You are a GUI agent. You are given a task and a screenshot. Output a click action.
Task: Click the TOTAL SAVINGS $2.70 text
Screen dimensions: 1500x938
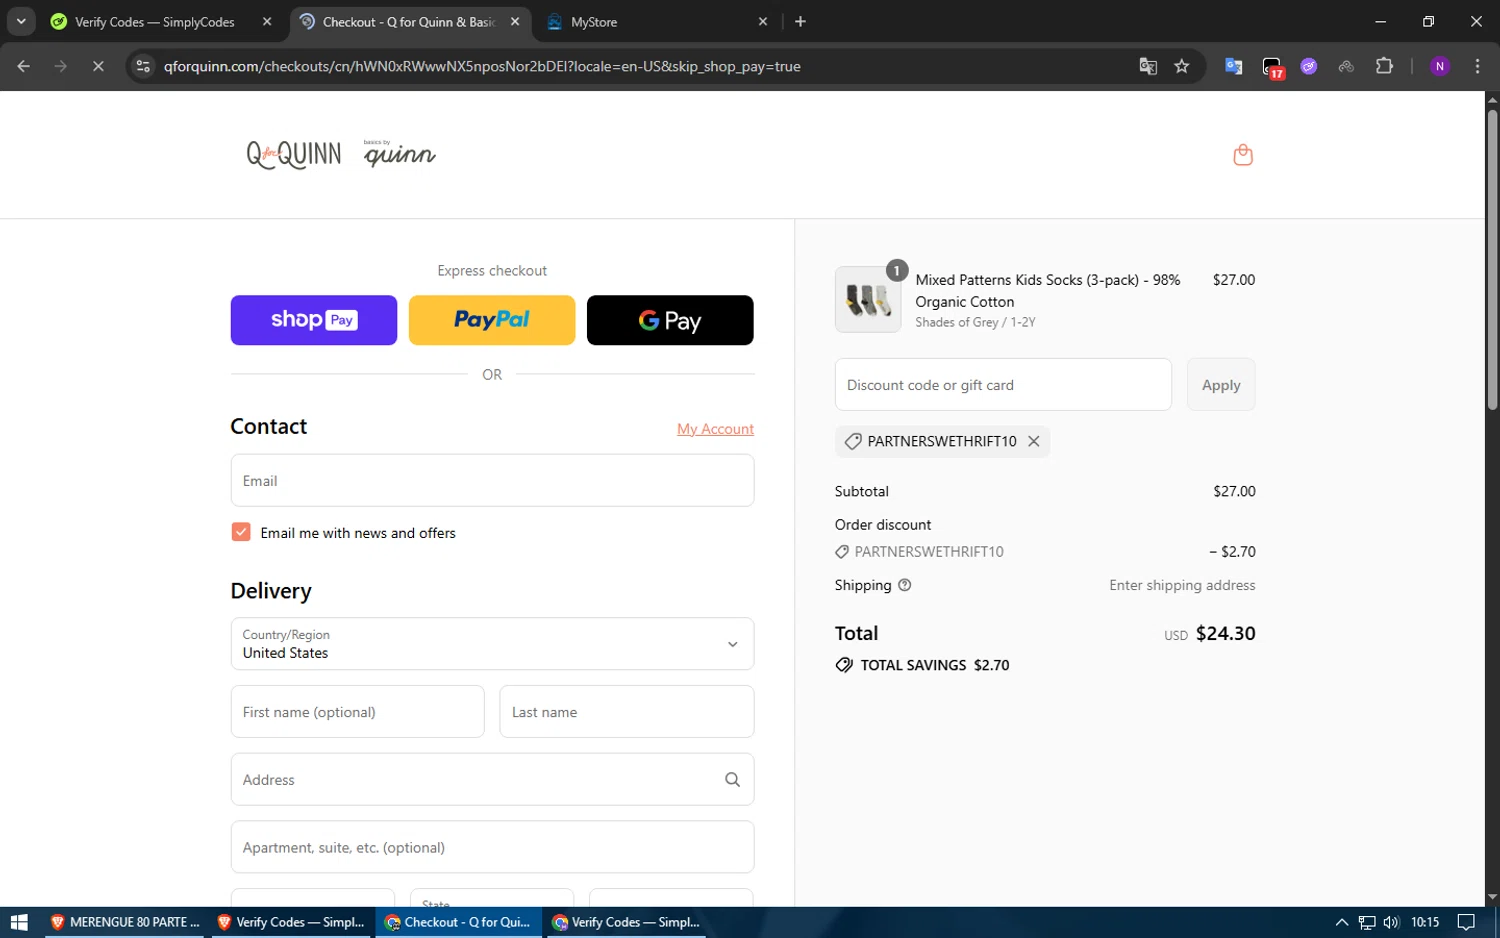[x=935, y=665]
